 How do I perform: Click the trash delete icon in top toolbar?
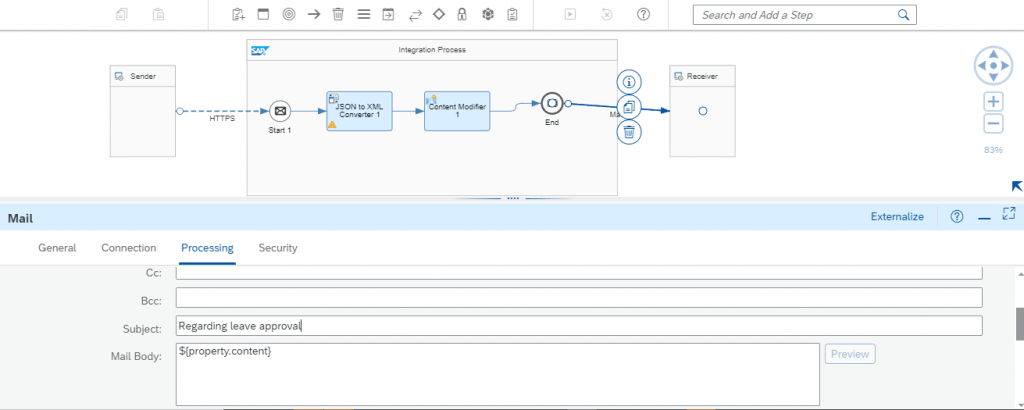click(338, 14)
